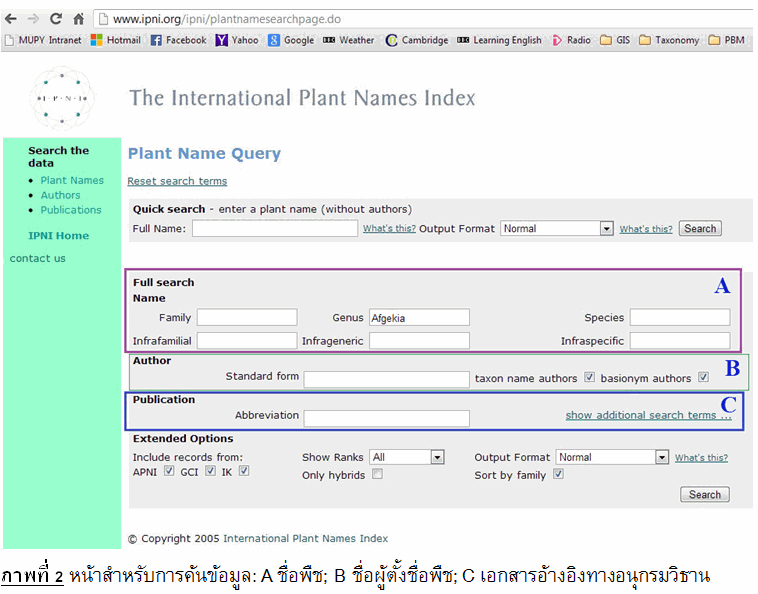
Task: Open the Hotmail bookmark
Action: coord(116,40)
